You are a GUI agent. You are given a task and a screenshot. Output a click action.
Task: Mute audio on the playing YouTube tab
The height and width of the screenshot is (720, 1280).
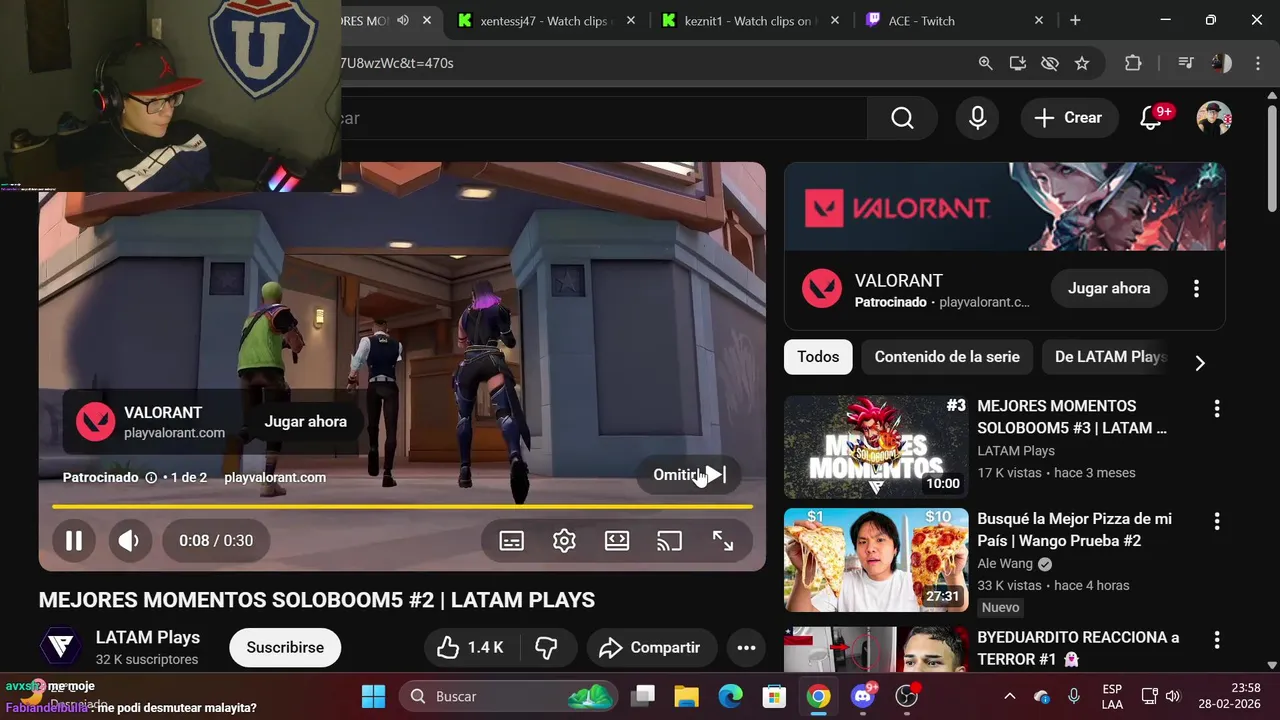(402, 20)
